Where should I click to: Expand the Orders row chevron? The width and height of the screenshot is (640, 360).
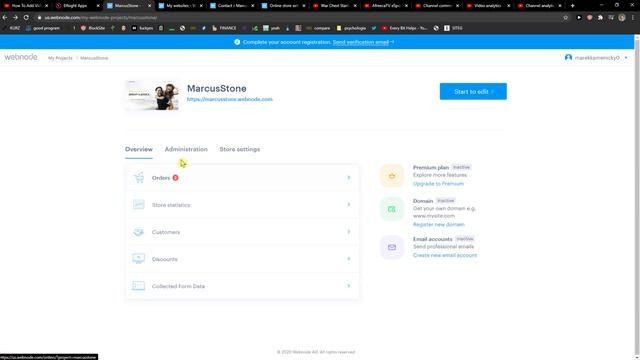(349, 178)
